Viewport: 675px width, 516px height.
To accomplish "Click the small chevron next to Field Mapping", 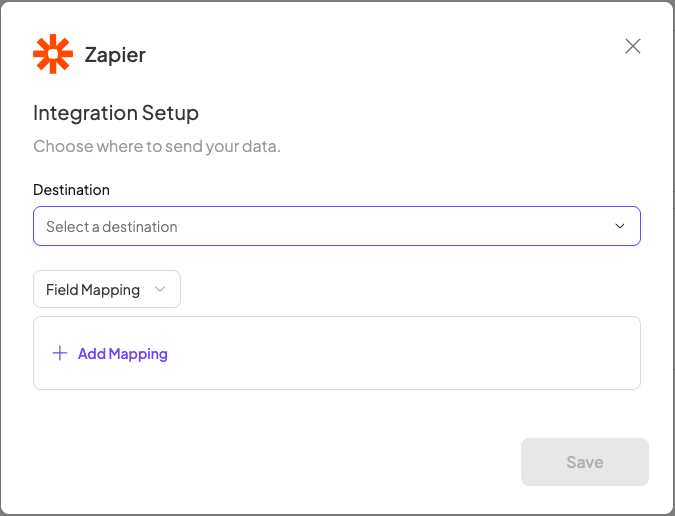I will (x=160, y=290).
